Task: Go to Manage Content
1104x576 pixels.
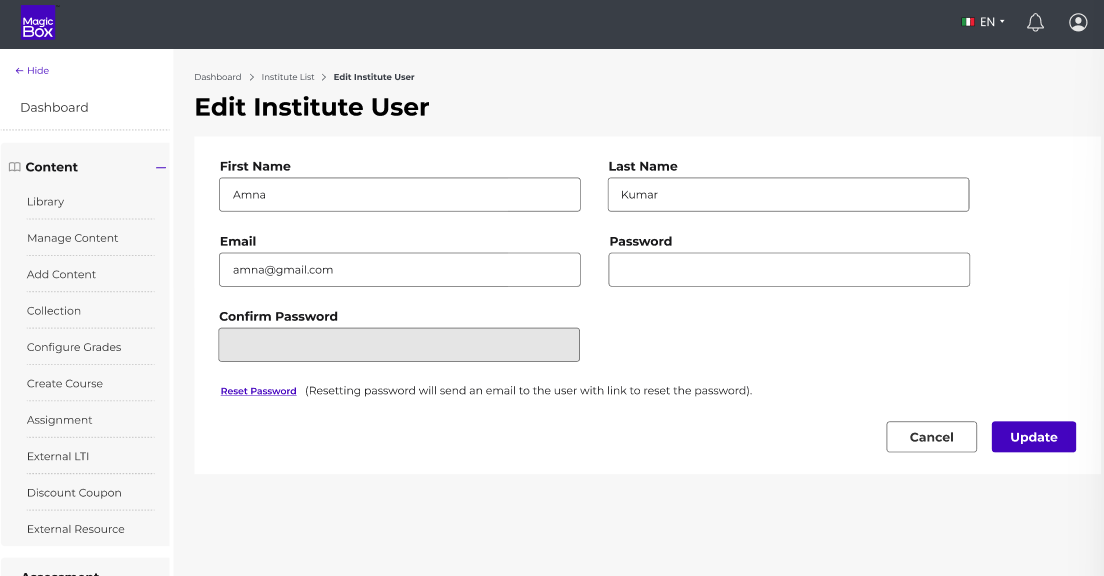Action: click(73, 238)
